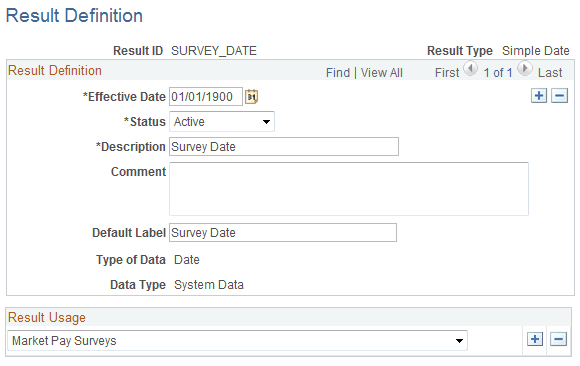The height and width of the screenshot is (366, 580).
Task: Remove the Market Pay Surveys usage row
Action: (x=558, y=339)
